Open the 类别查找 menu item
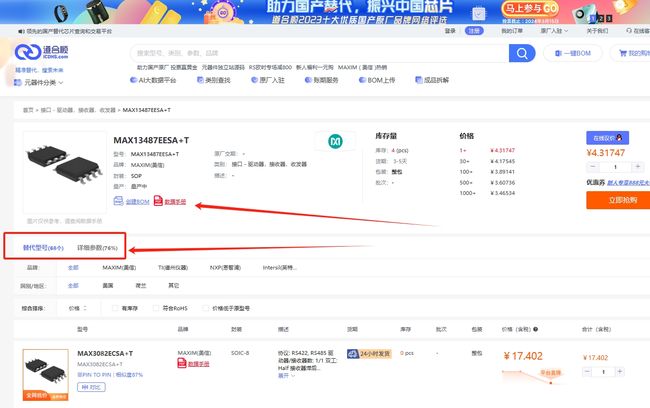Screen dimensions: 650x408 click(214, 80)
